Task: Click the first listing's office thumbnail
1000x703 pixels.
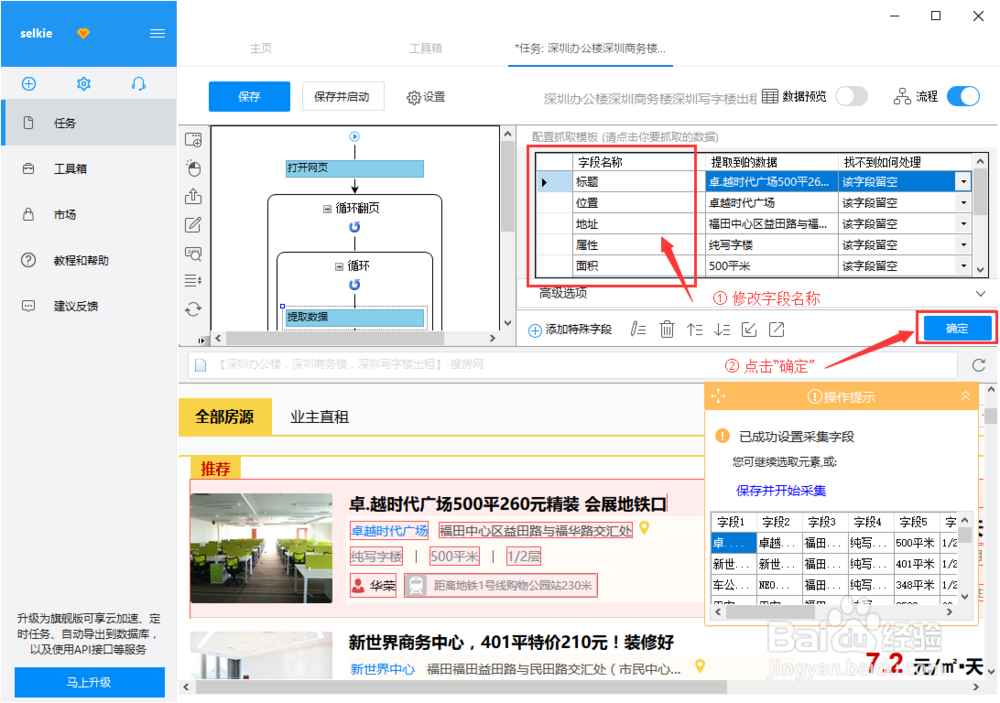Action: point(261,548)
